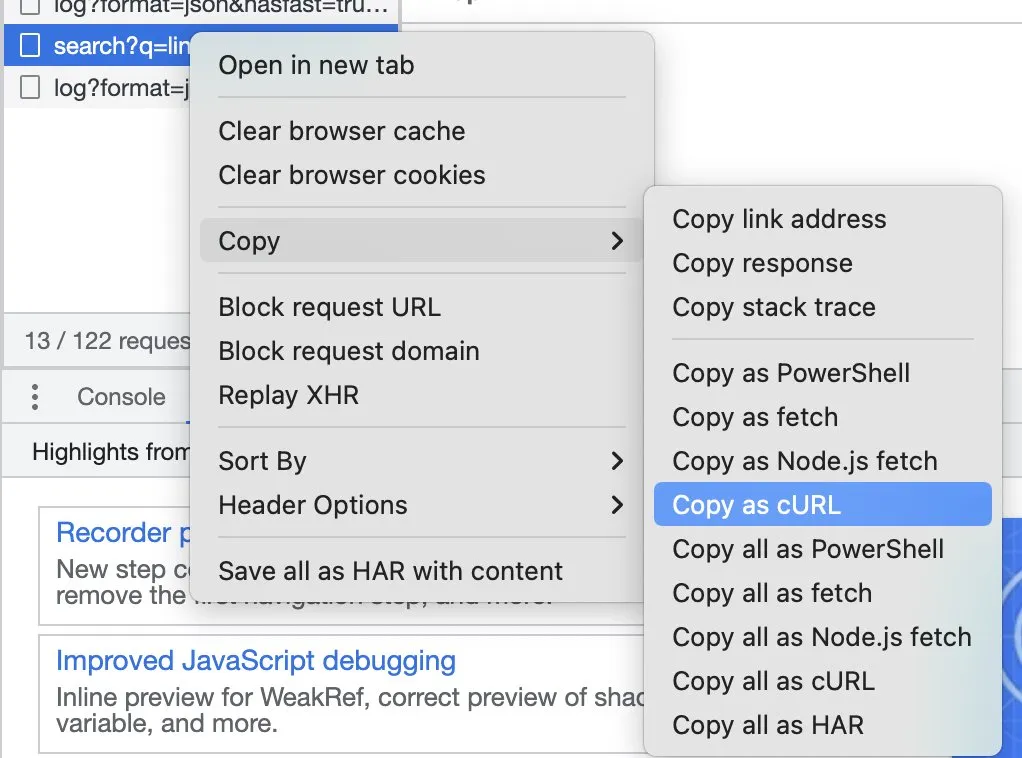1022x758 pixels.
Task: Tick checkbox of search?q= request row
Action: click(30, 46)
